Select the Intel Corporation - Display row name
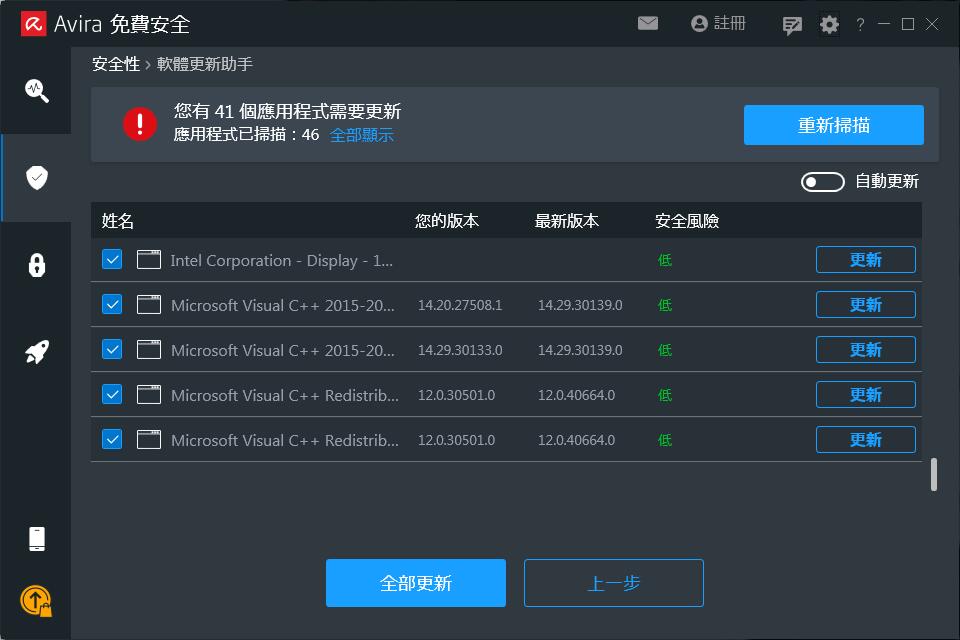This screenshot has height=640, width=960. pos(282,260)
